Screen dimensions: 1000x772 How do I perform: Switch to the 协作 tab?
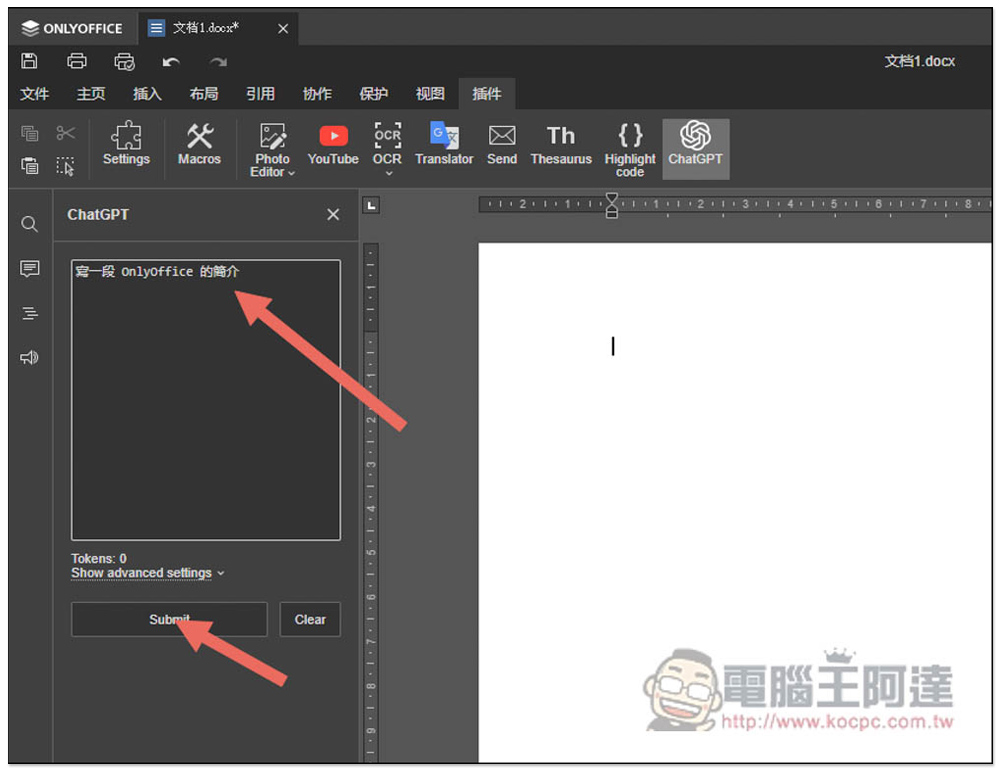[317, 94]
